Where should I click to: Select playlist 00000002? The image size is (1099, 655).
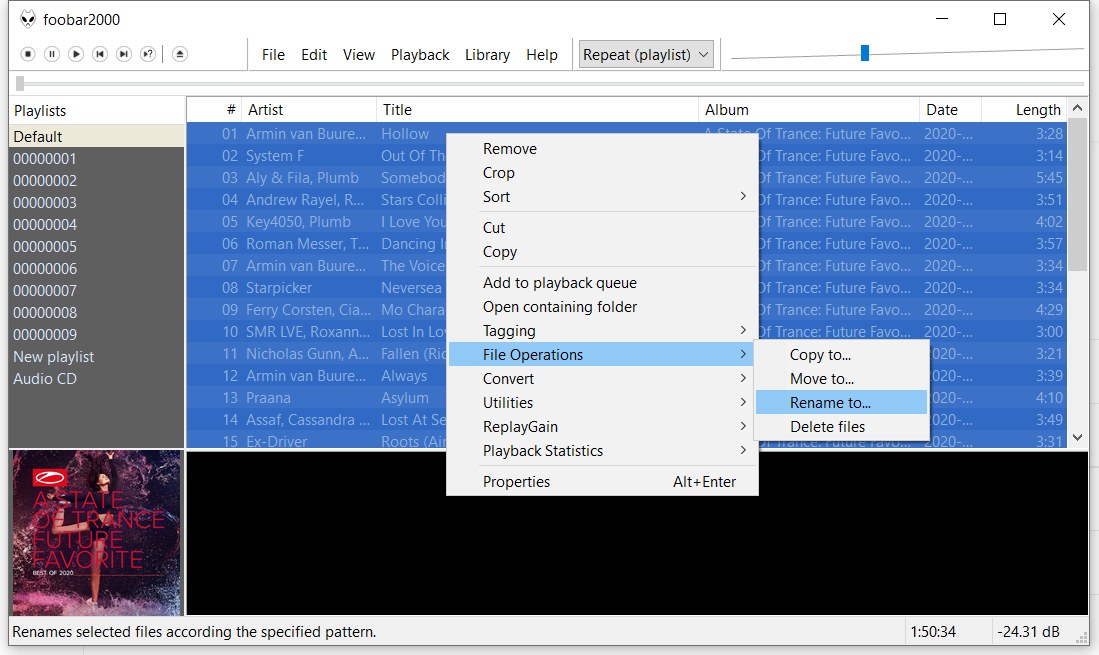pos(96,180)
